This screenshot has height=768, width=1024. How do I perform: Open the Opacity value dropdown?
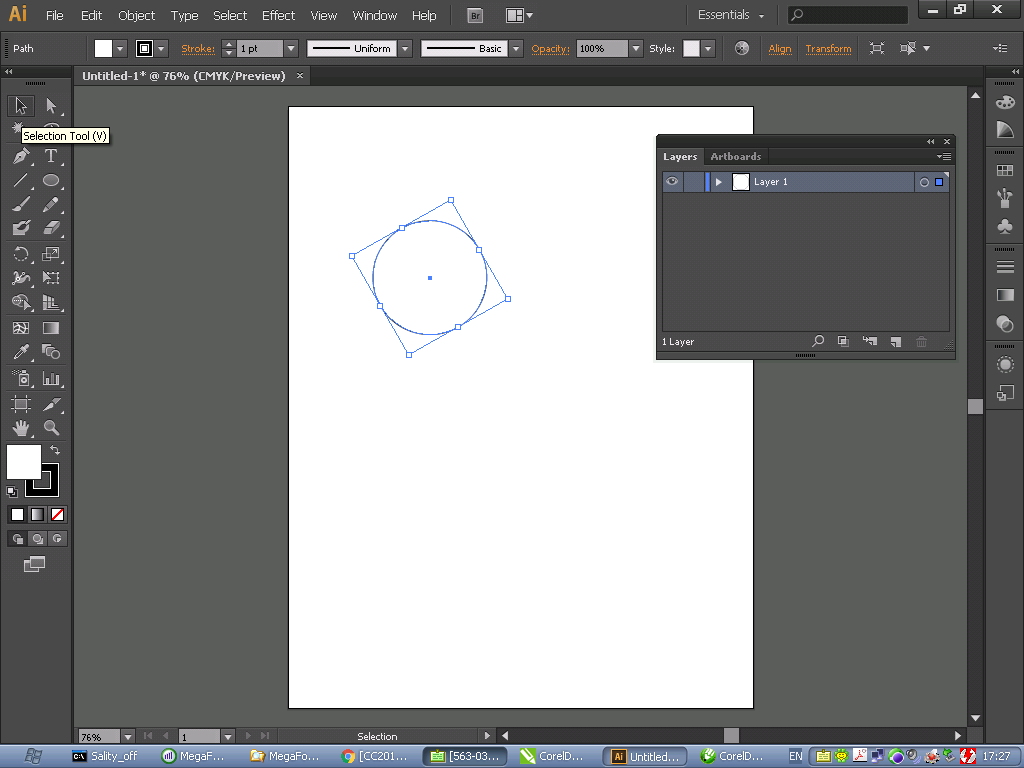click(x=635, y=48)
